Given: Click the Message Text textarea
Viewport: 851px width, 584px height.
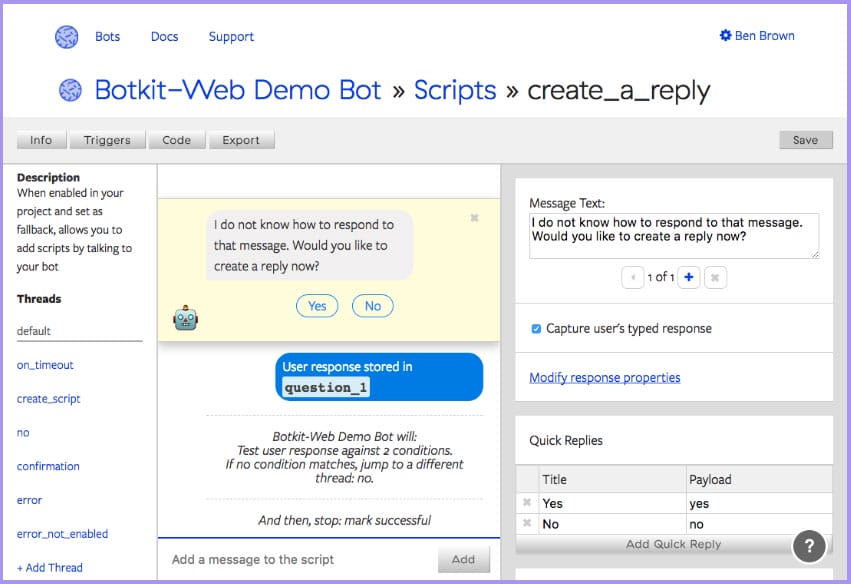Looking at the screenshot, I should tap(673, 236).
